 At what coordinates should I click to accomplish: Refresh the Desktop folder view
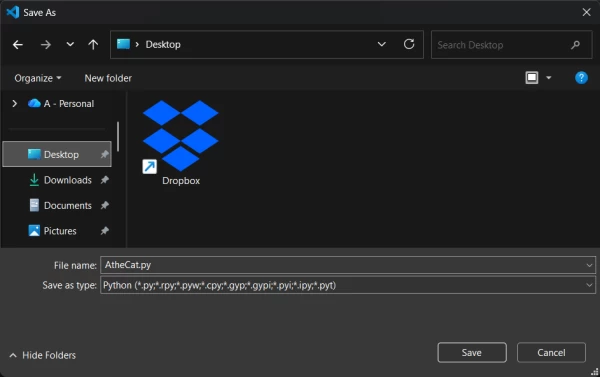pos(409,44)
